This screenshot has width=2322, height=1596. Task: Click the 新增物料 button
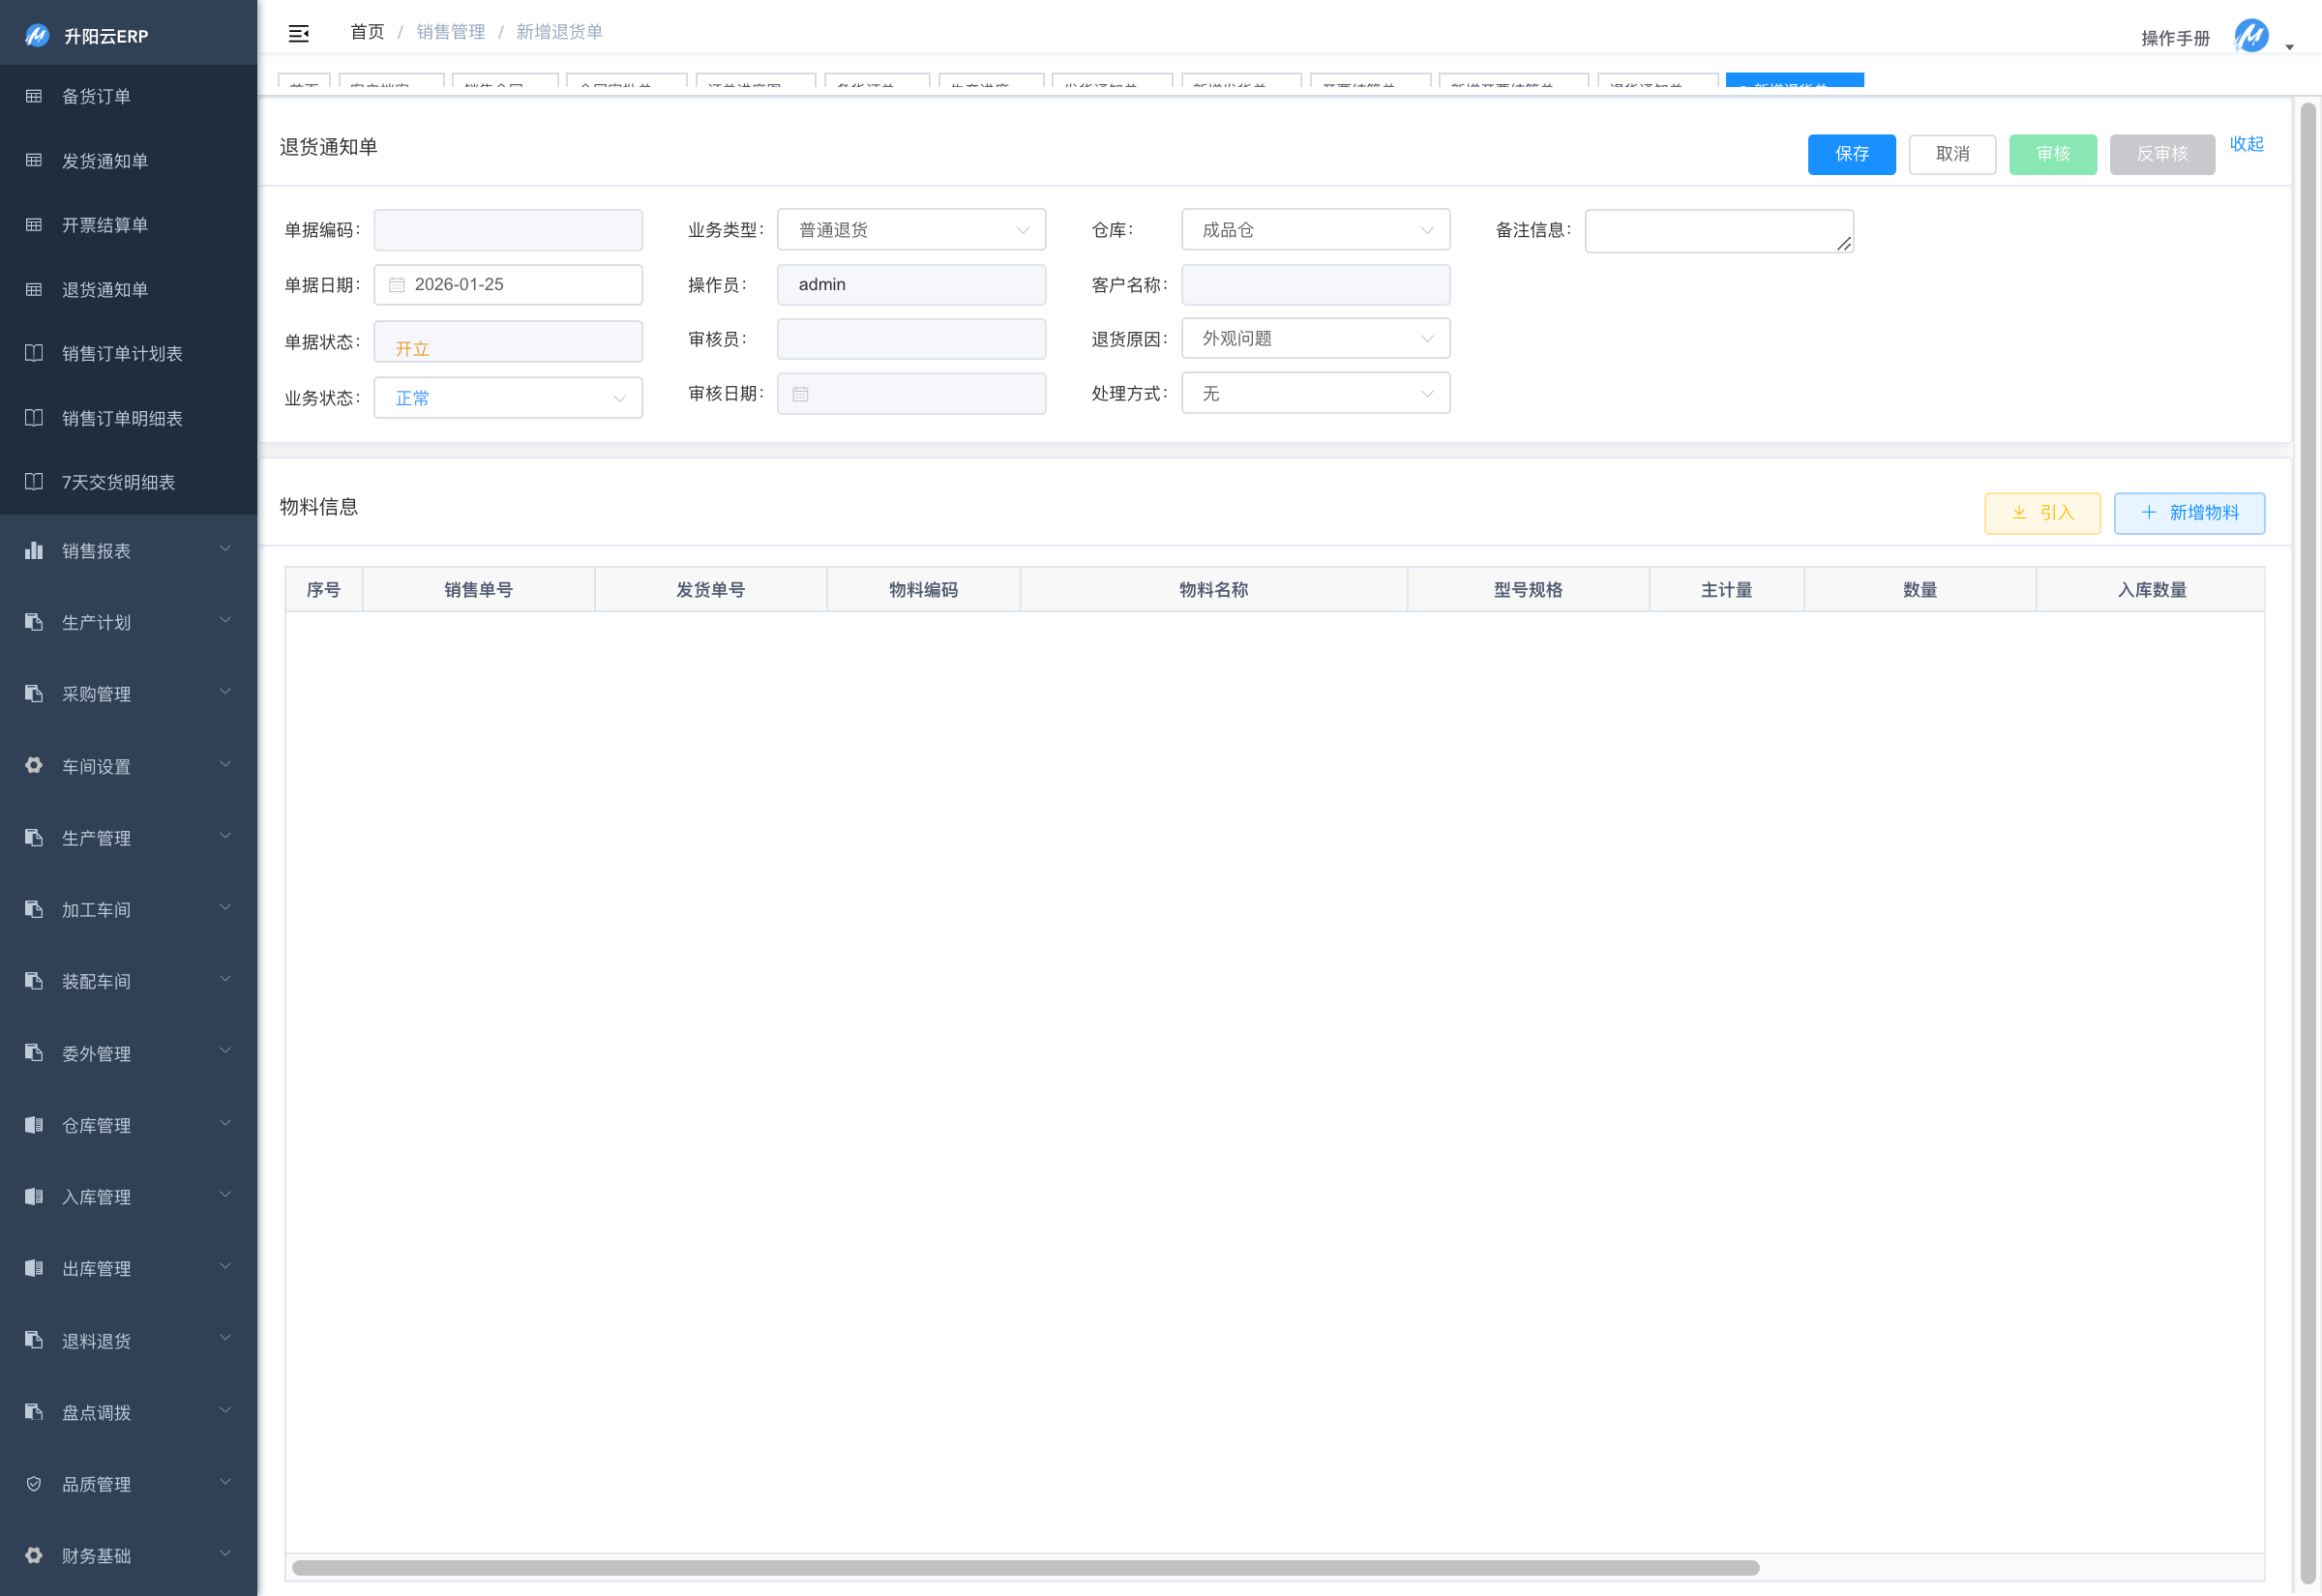[x=2189, y=513]
